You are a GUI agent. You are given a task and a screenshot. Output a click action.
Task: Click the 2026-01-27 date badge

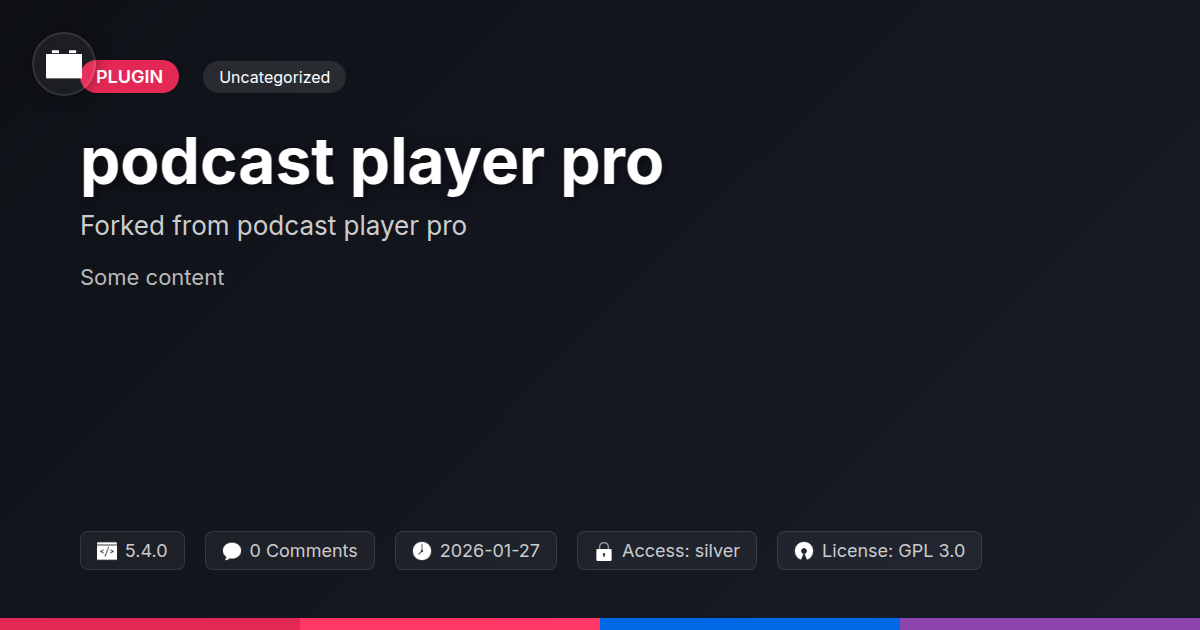pos(476,551)
